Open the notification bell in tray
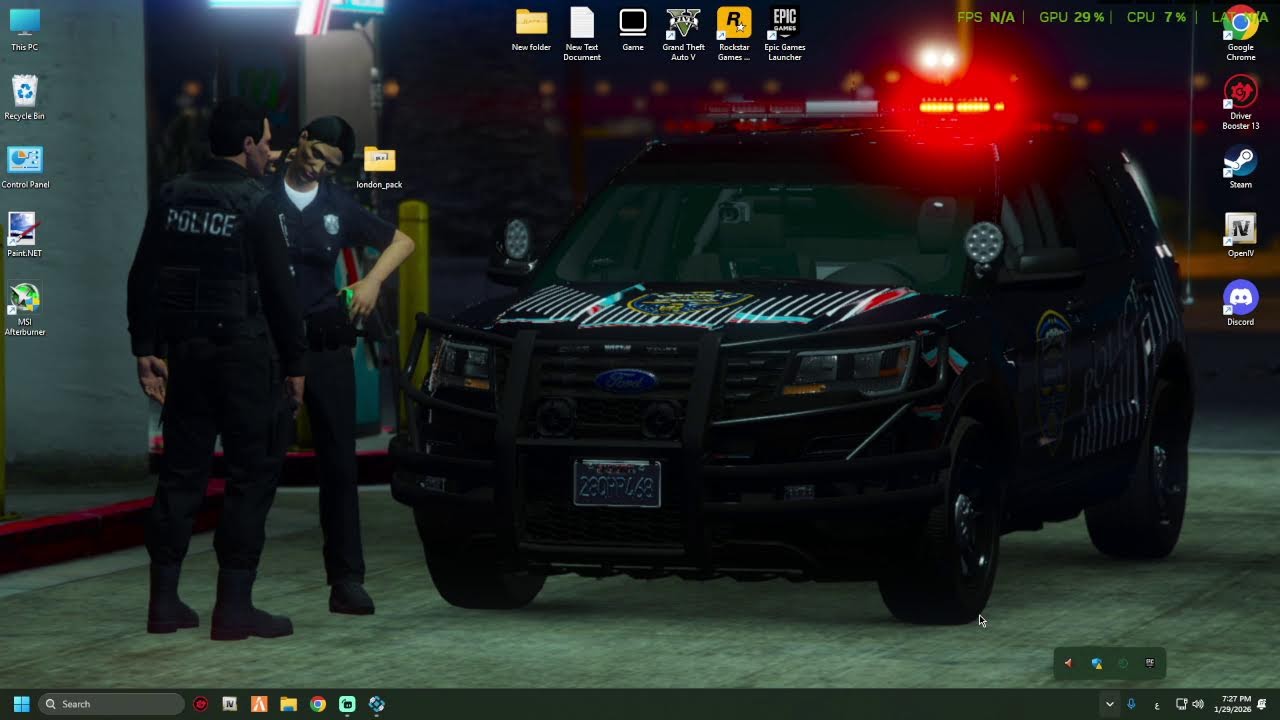 click(x=1263, y=704)
